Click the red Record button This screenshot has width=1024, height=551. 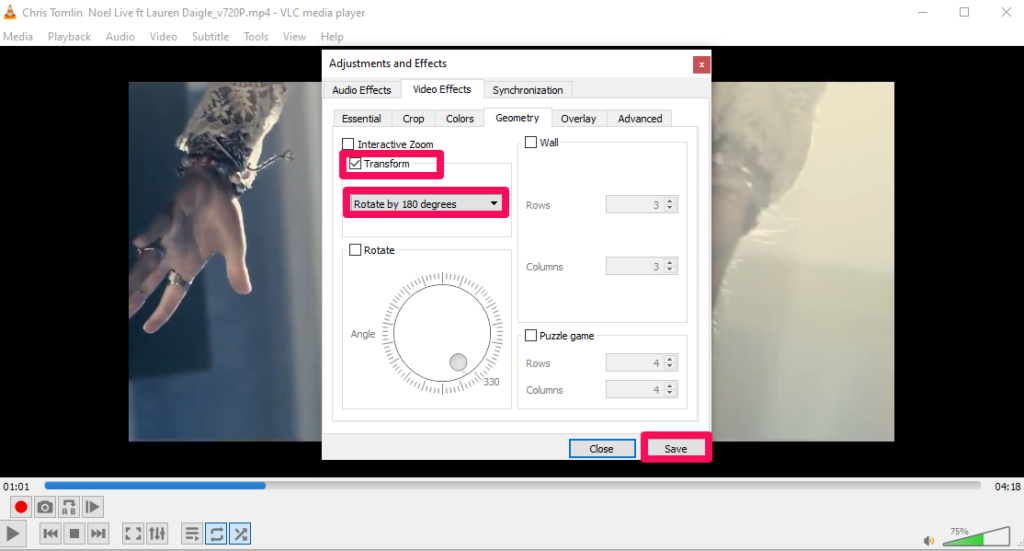[21, 507]
